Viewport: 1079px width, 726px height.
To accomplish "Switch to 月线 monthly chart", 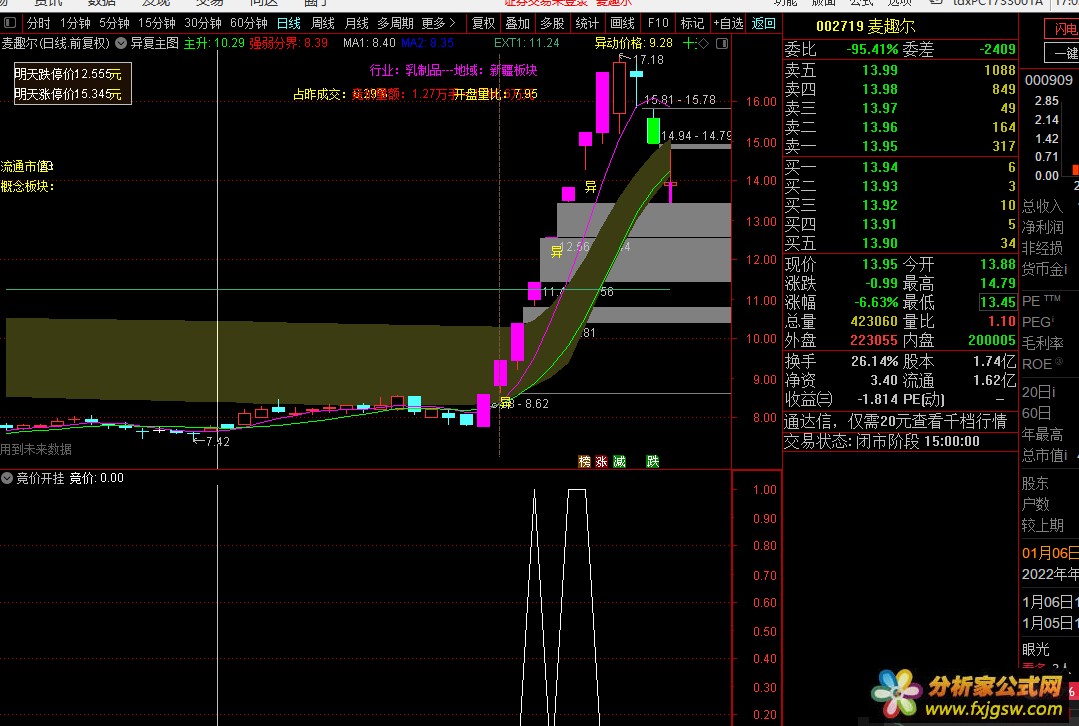I will 356,23.
